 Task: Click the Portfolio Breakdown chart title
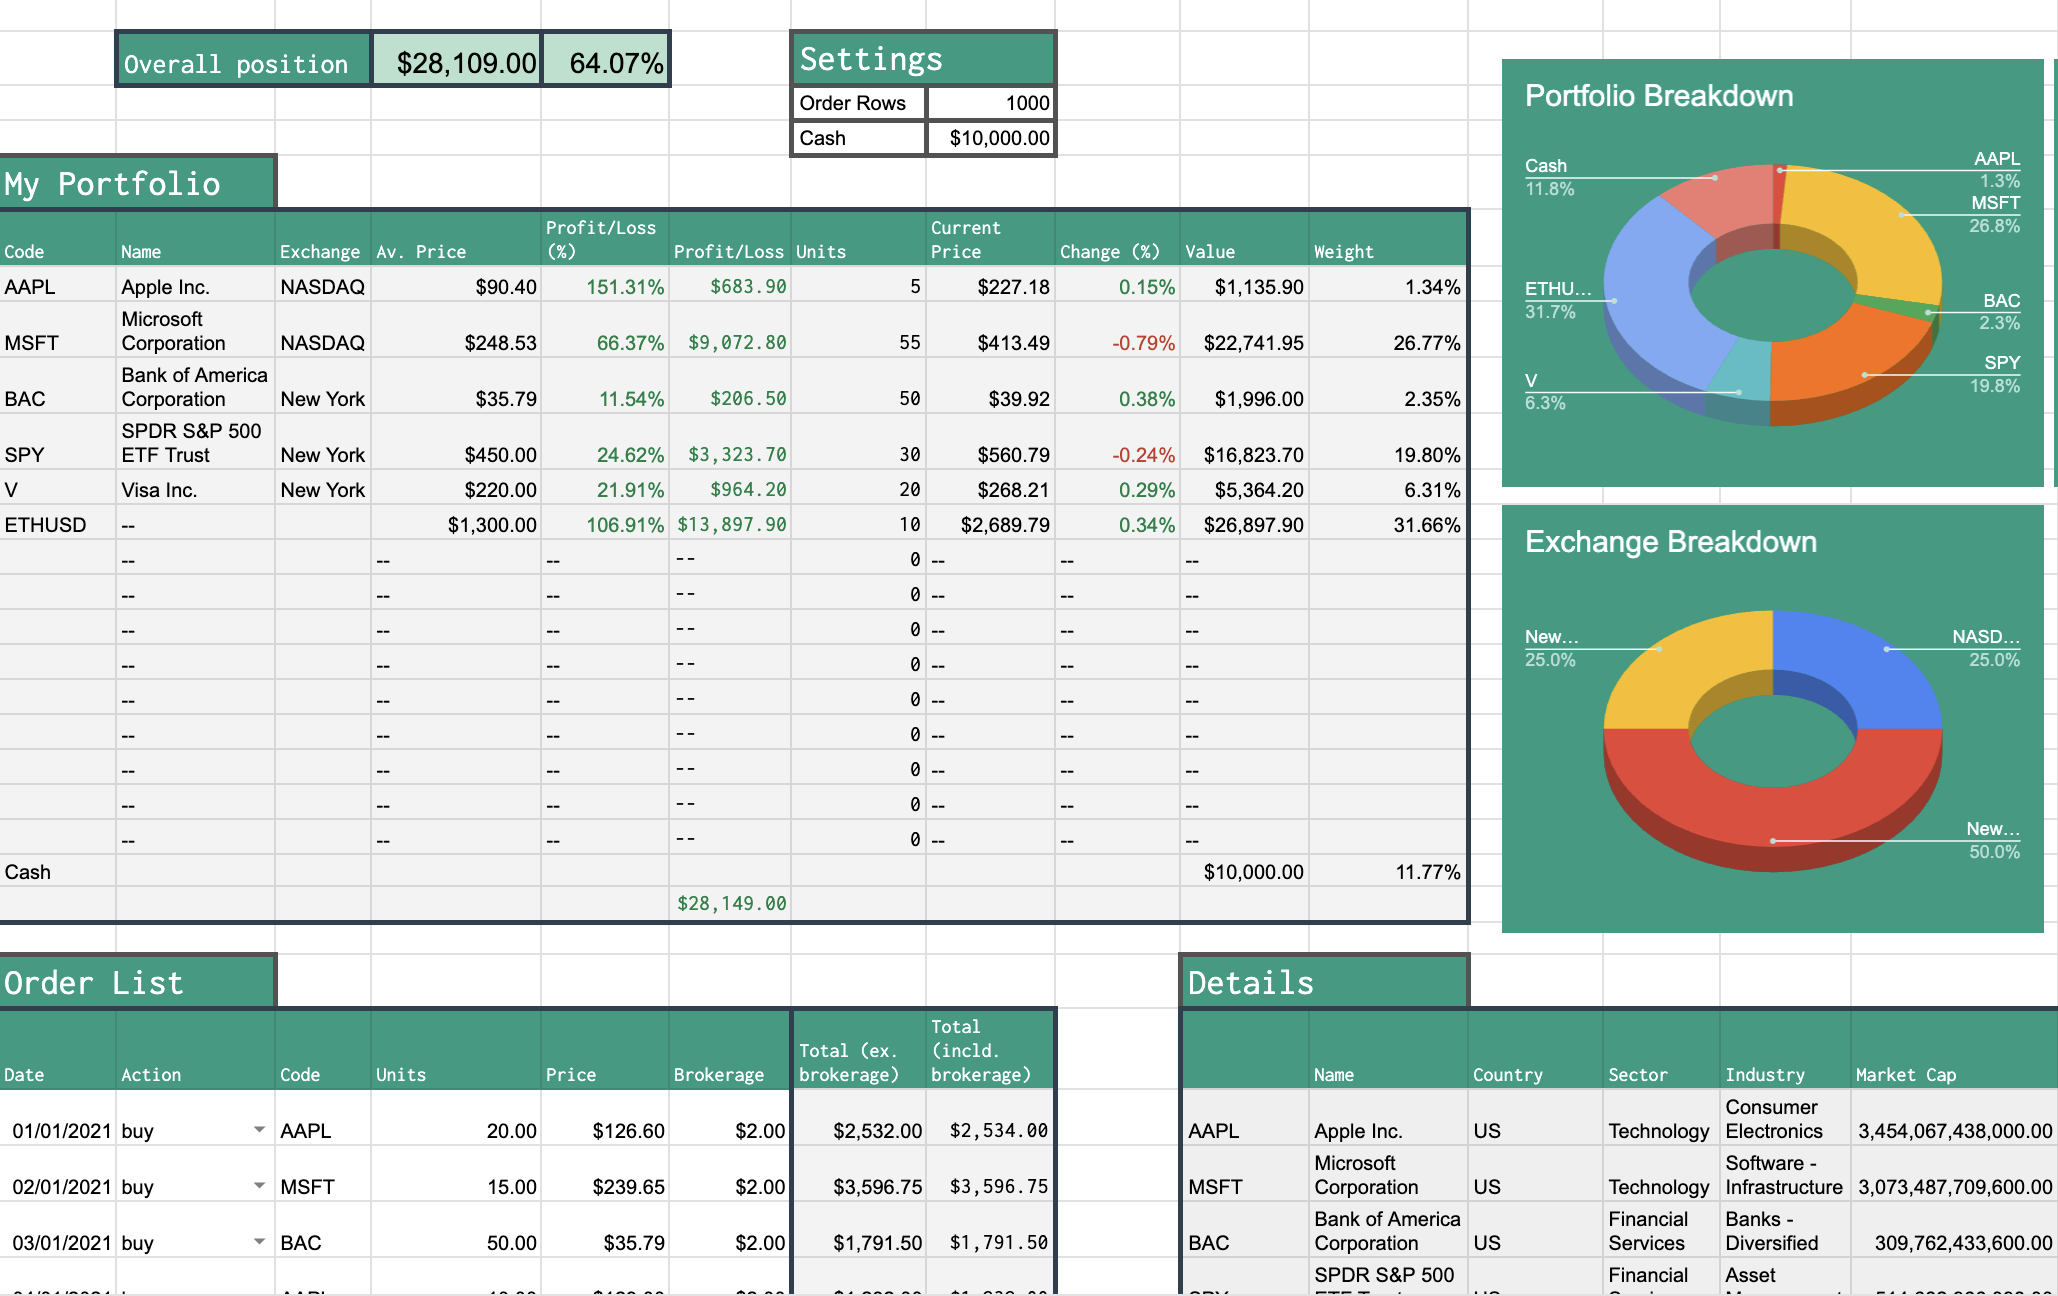(1659, 96)
